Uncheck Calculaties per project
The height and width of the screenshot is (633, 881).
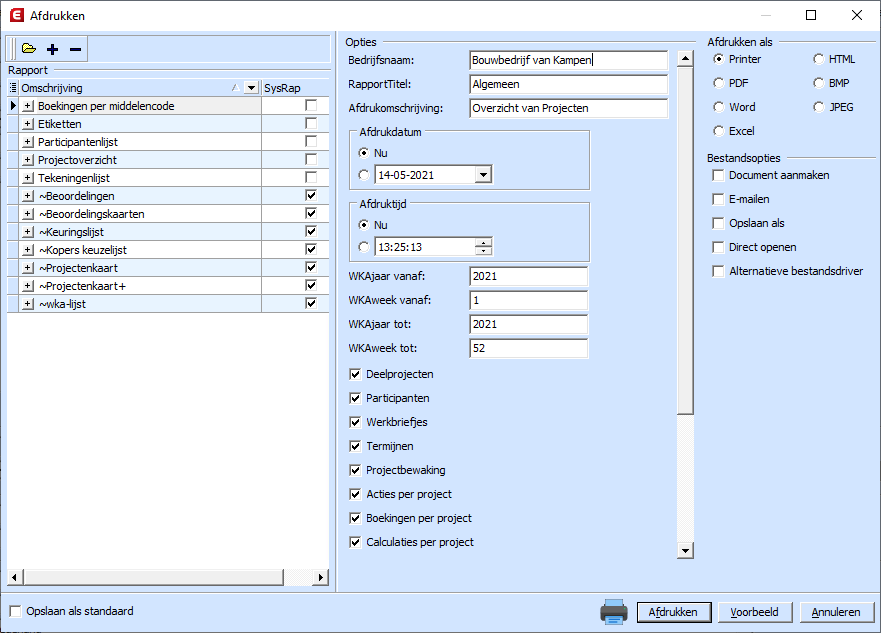pyautogui.click(x=355, y=542)
